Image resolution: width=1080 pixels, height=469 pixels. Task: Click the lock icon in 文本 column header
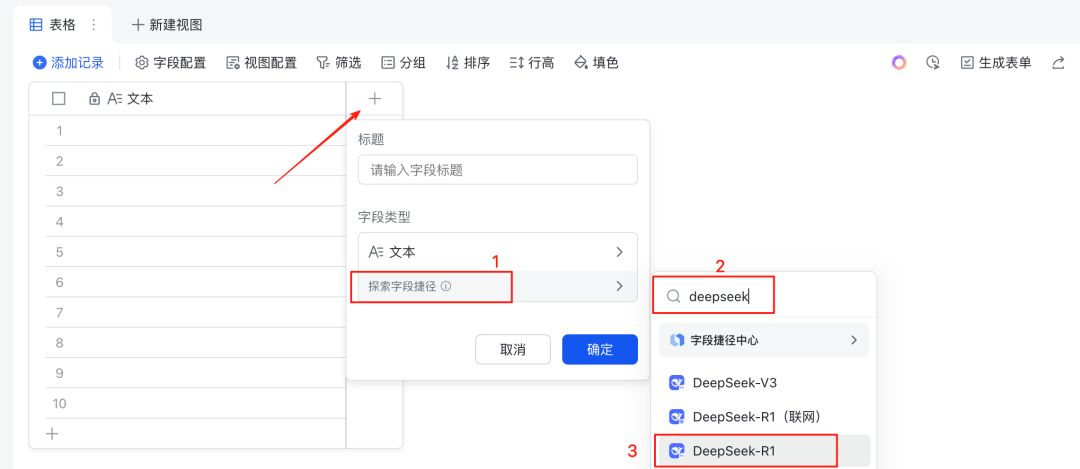coord(94,99)
